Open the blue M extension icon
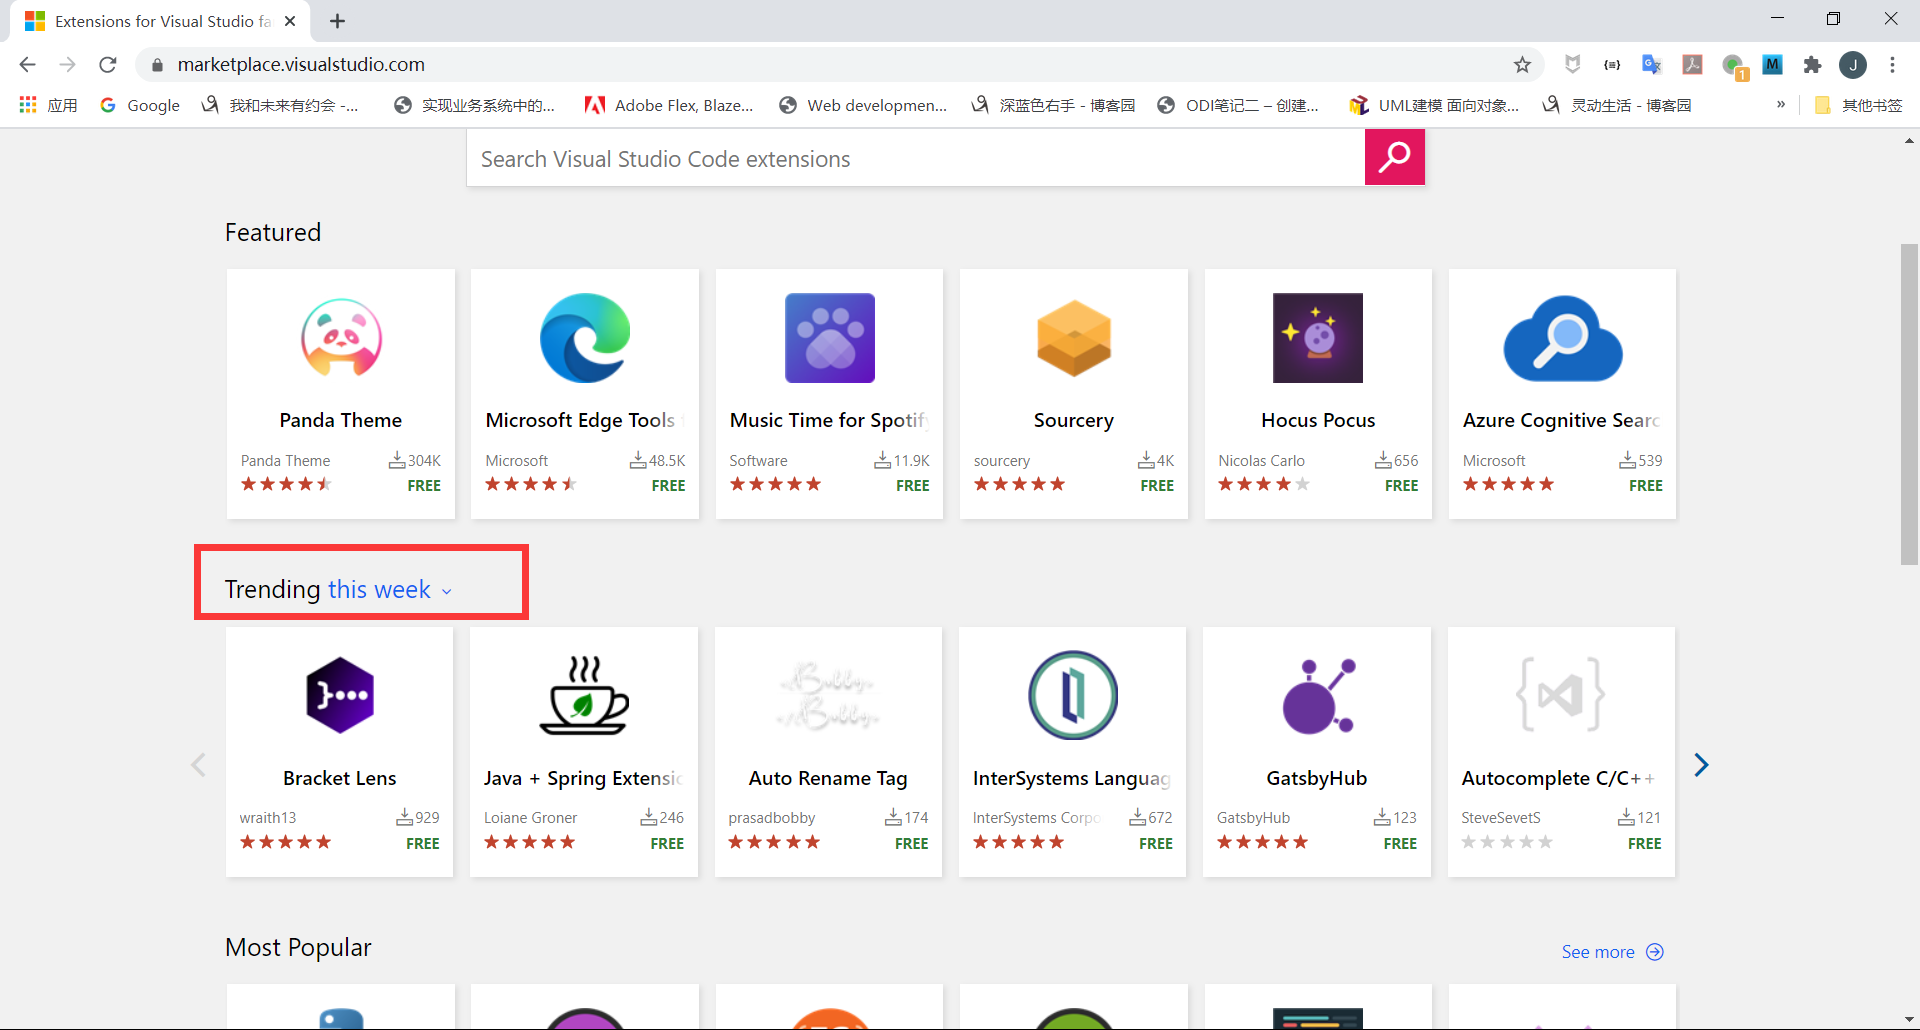The image size is (1920, 1030). tap(1772, 65)
